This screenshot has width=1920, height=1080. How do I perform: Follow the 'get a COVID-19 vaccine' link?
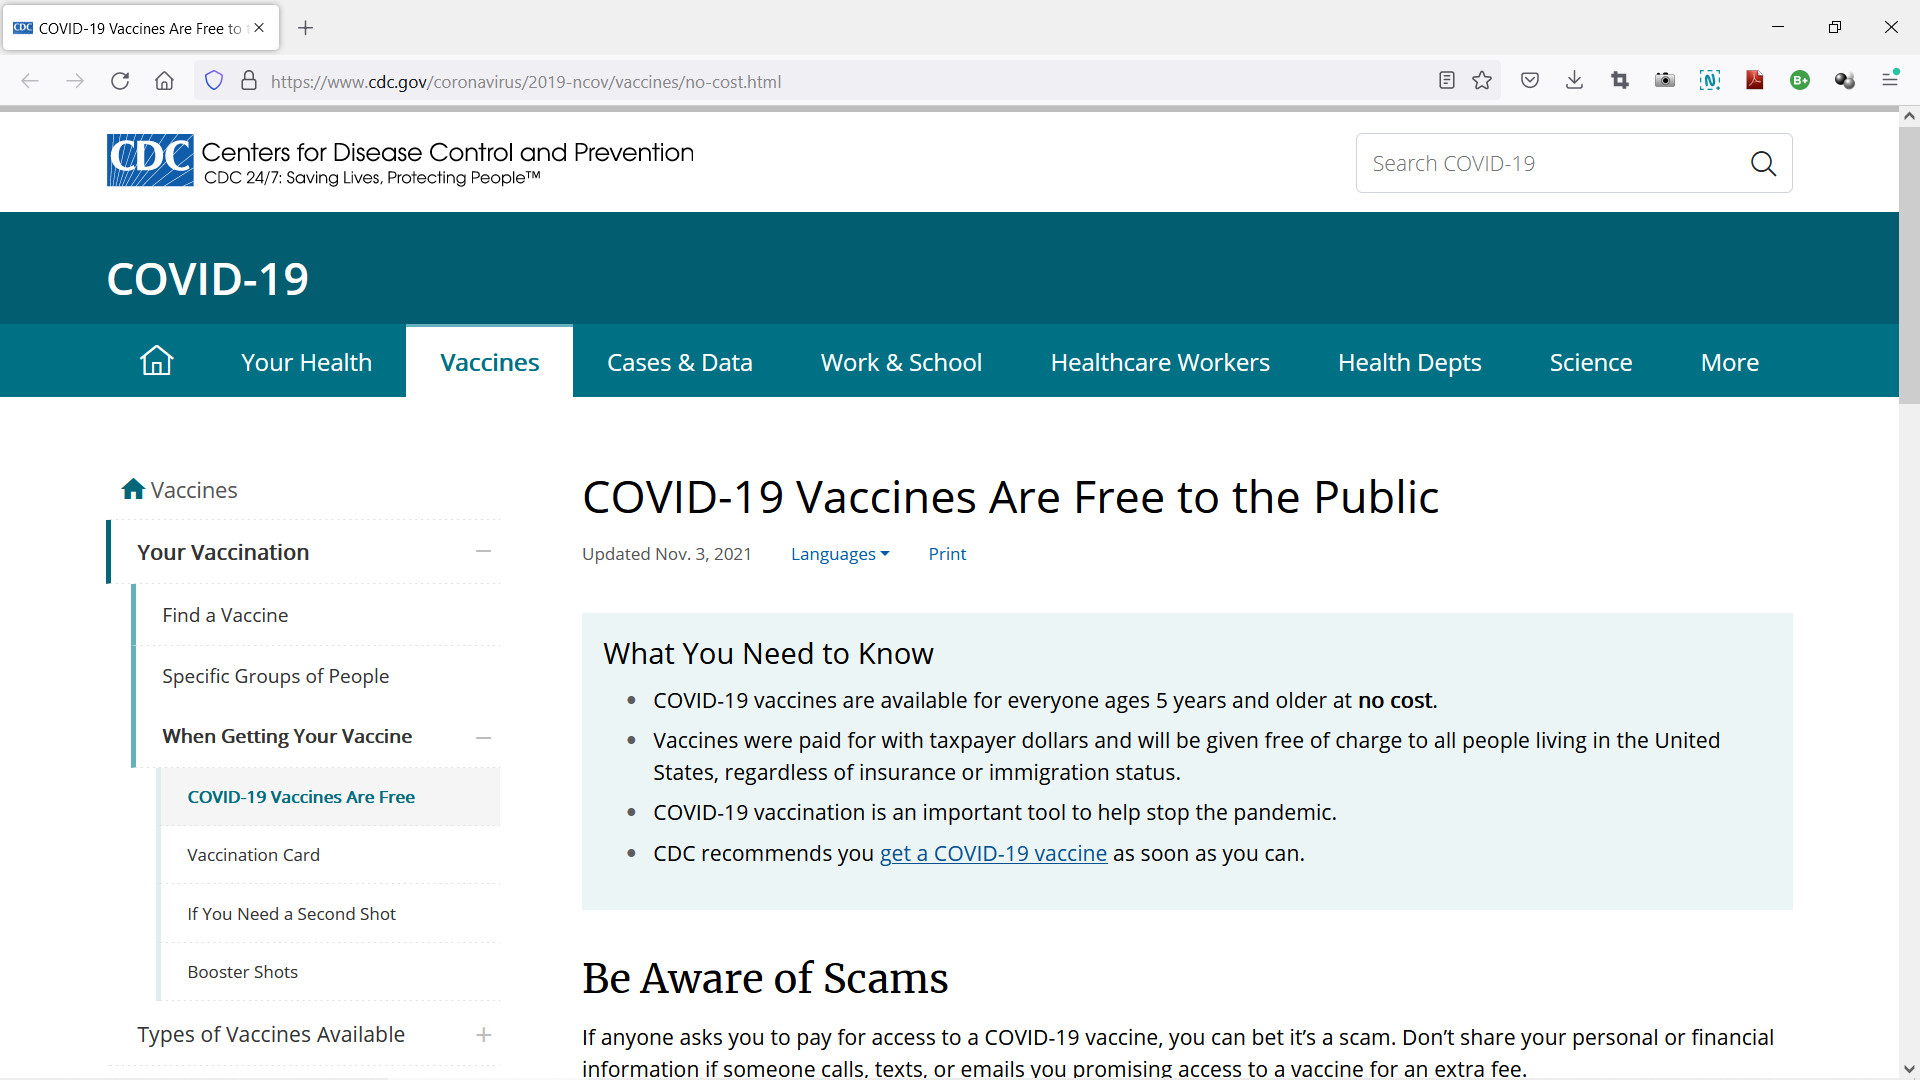993,854
